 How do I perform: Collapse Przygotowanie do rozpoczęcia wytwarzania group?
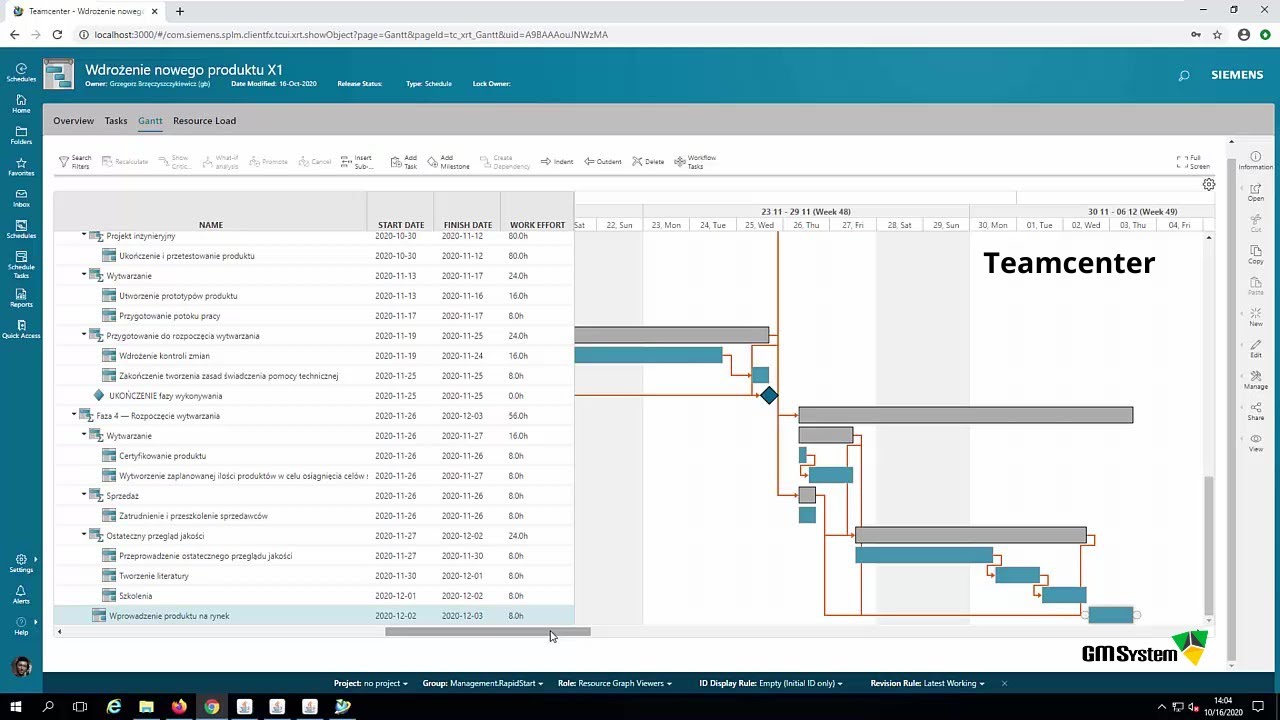[84, 335]
